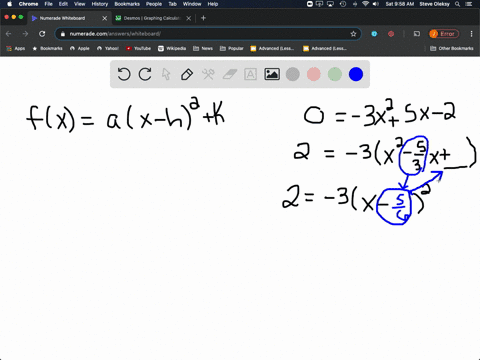Click the Sat 9:58 AM clock
Viewport: 480px width, 360px height.
pyautogui.click(x=400, y=4)
